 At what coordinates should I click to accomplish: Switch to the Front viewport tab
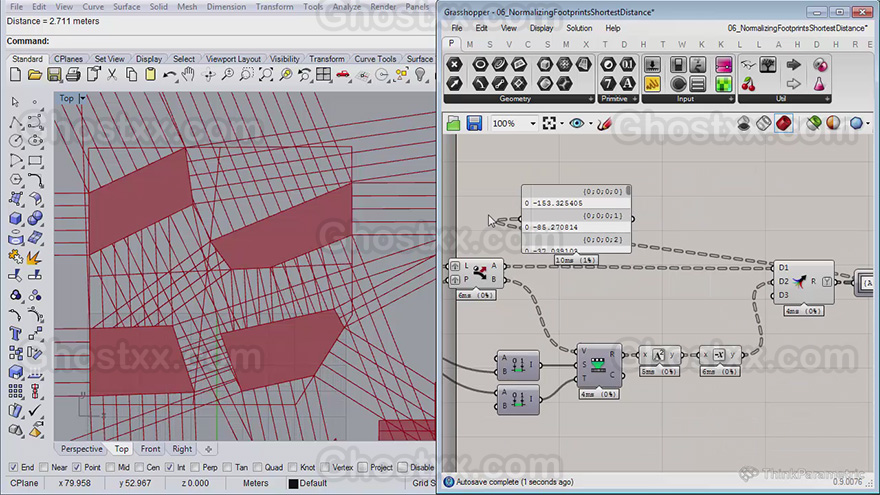(150, 449)
